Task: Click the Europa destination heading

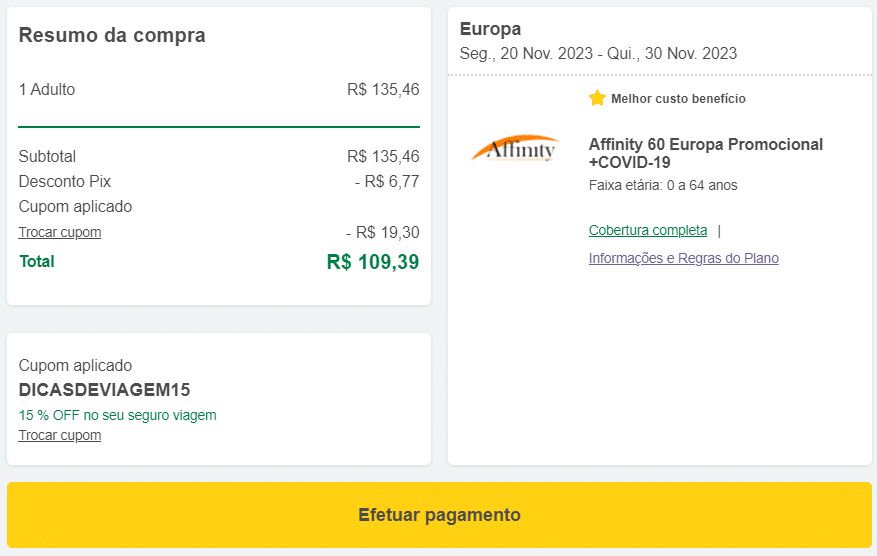Action: click(490, 29)
